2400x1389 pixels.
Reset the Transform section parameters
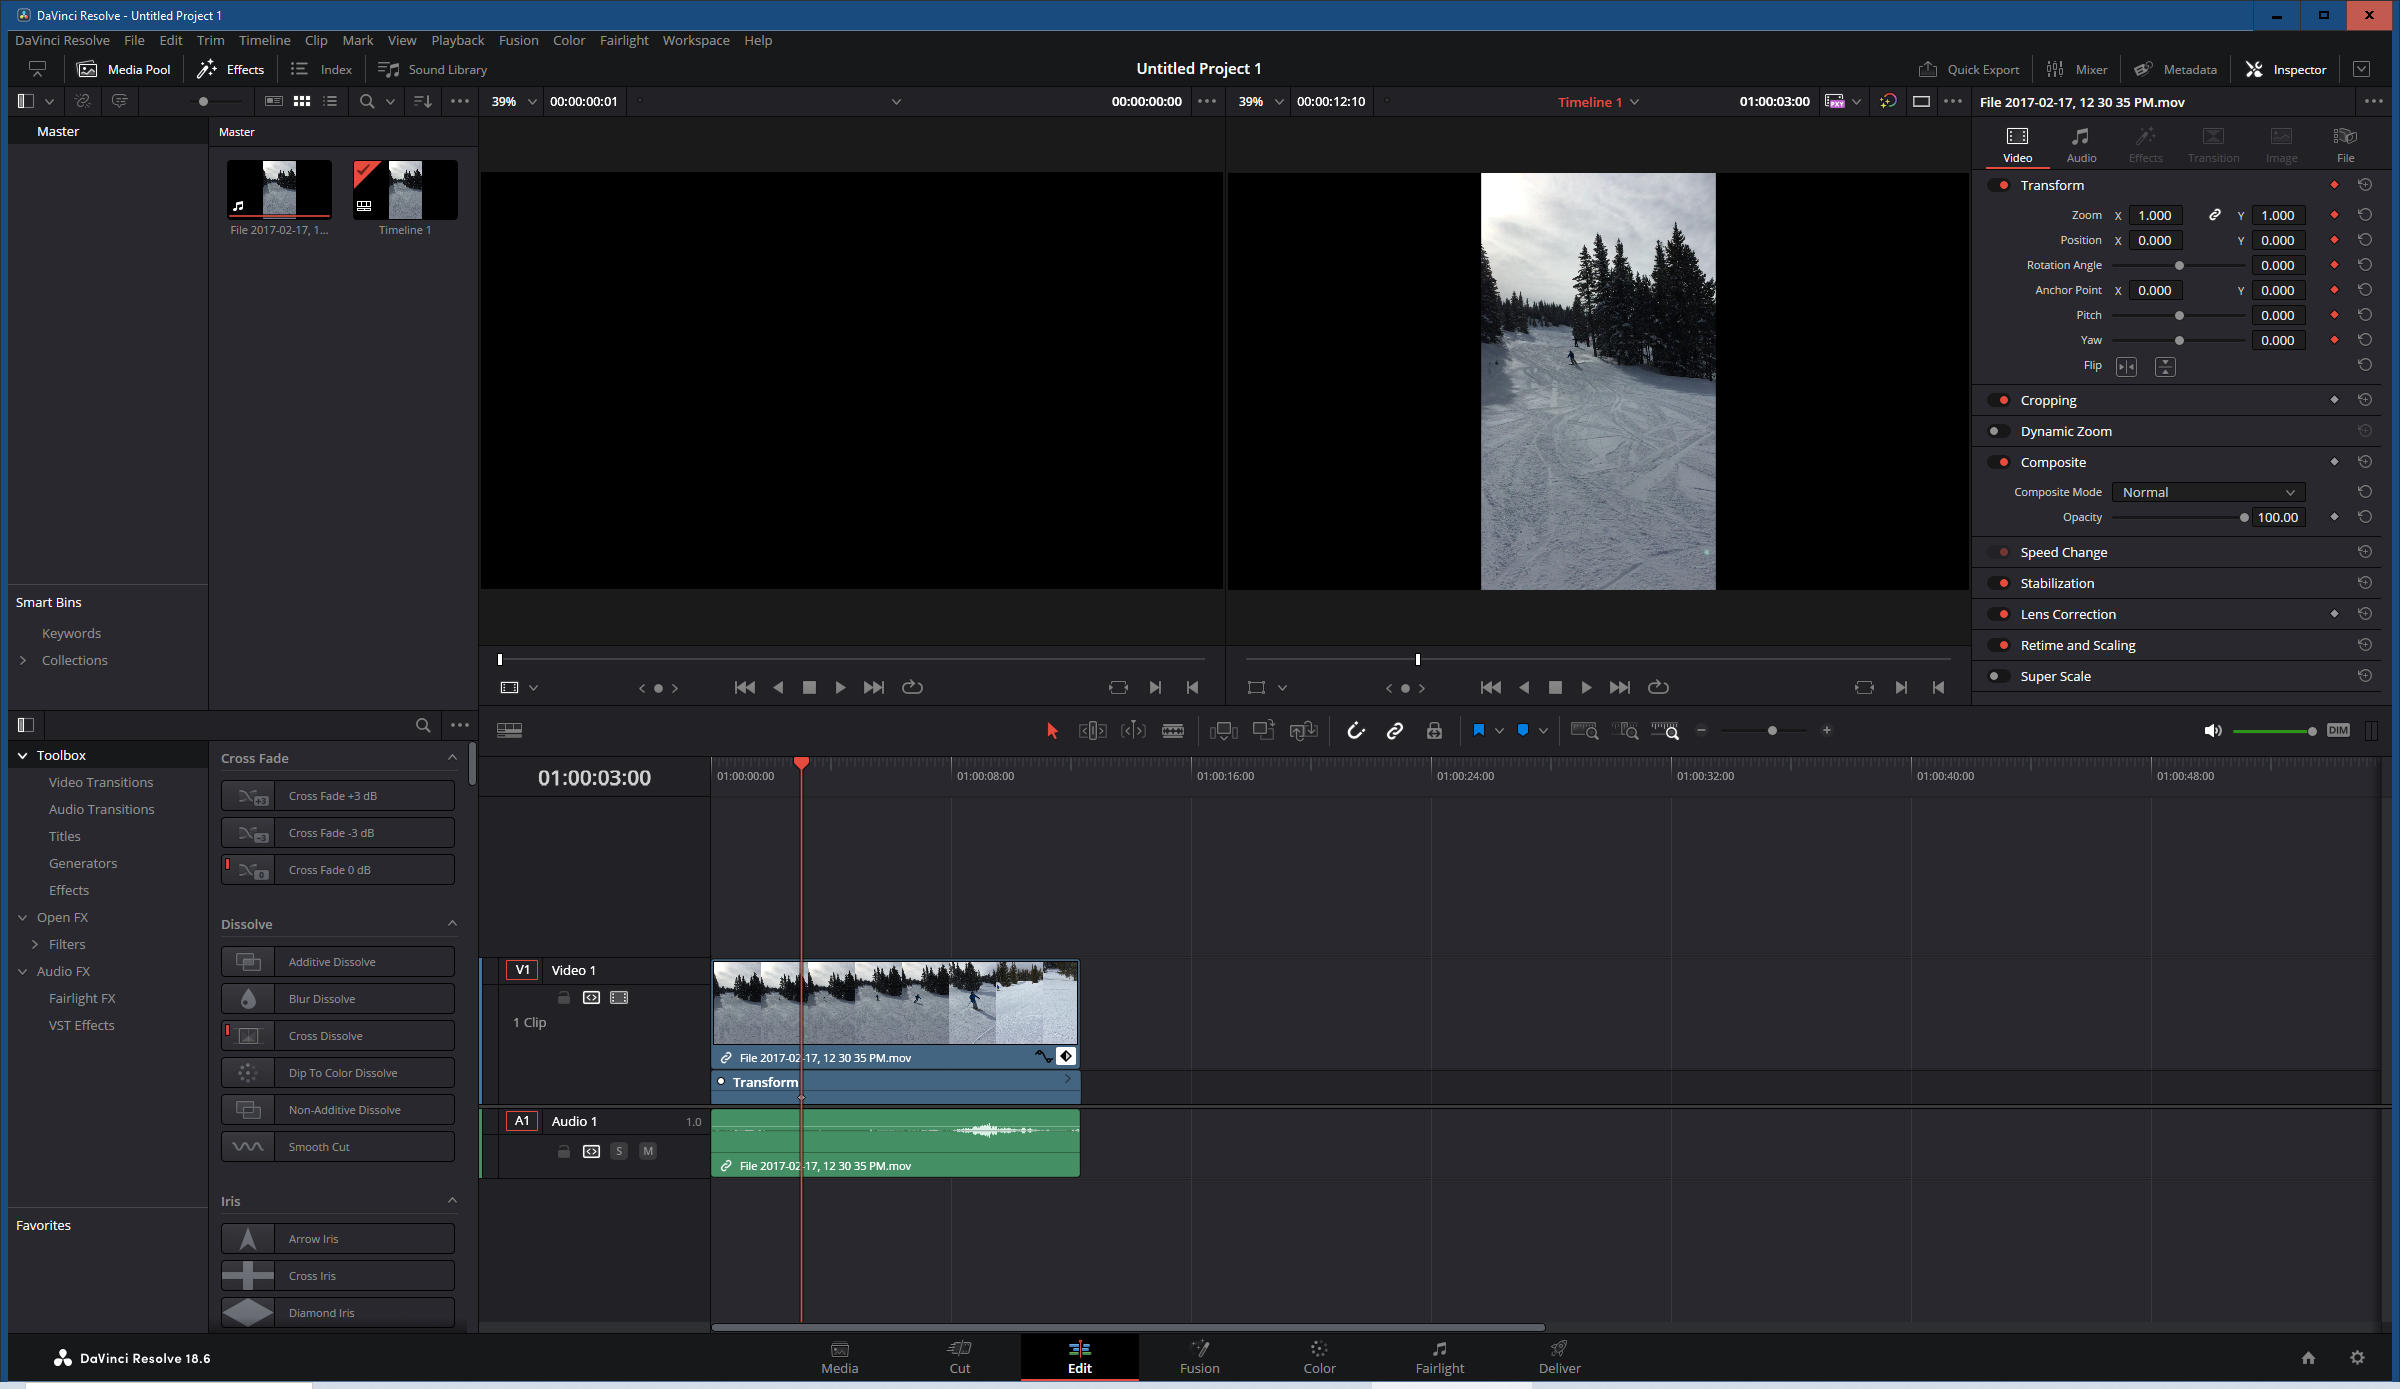(x=2365, y=185)
